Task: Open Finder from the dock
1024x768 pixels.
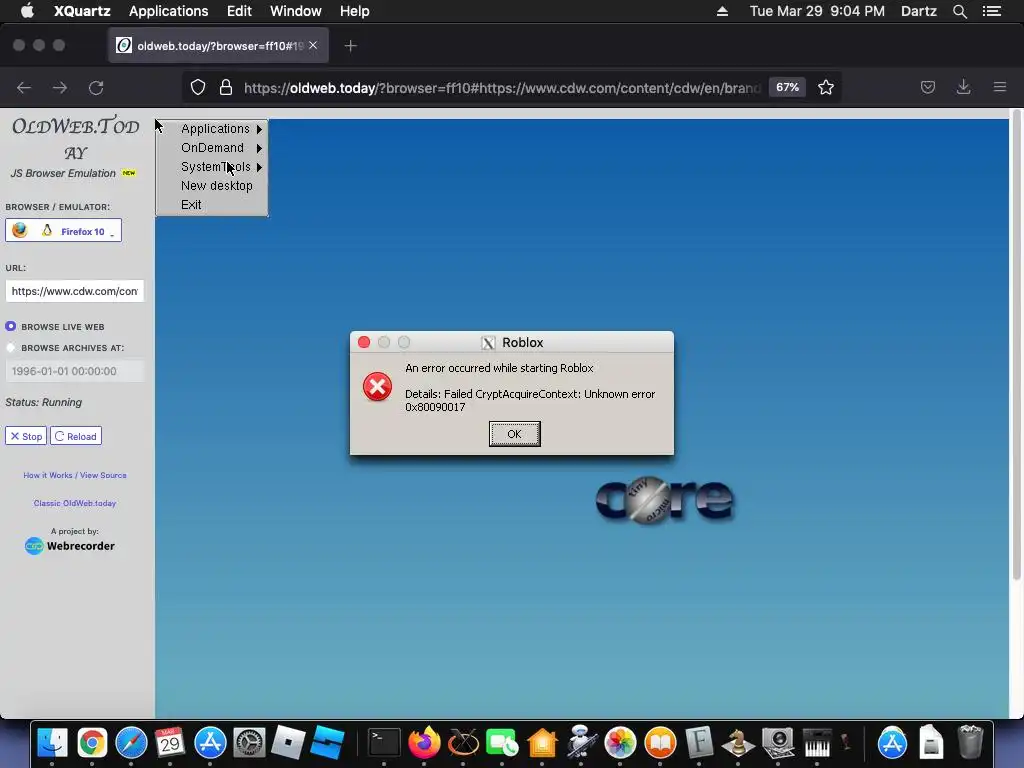Action: coord(52,743)
